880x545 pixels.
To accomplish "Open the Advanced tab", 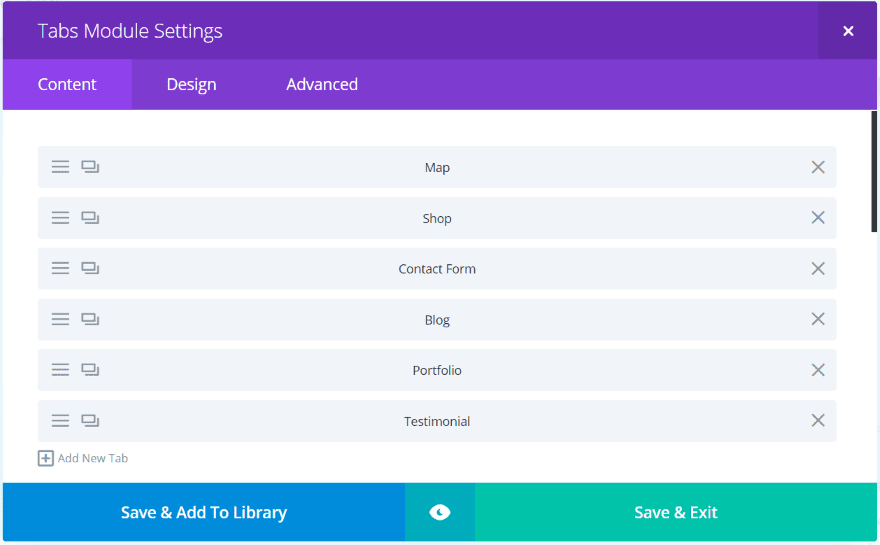I will click(x=321, y=85).
